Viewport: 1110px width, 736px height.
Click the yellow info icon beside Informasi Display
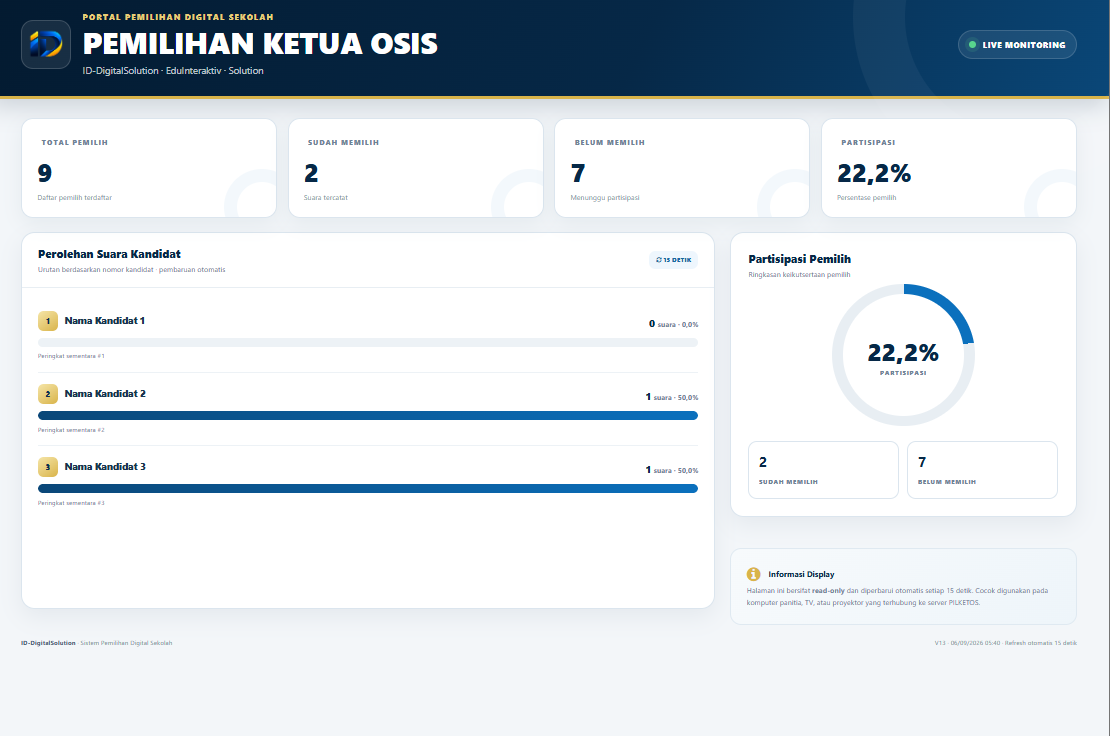click(x=753, y=574)
